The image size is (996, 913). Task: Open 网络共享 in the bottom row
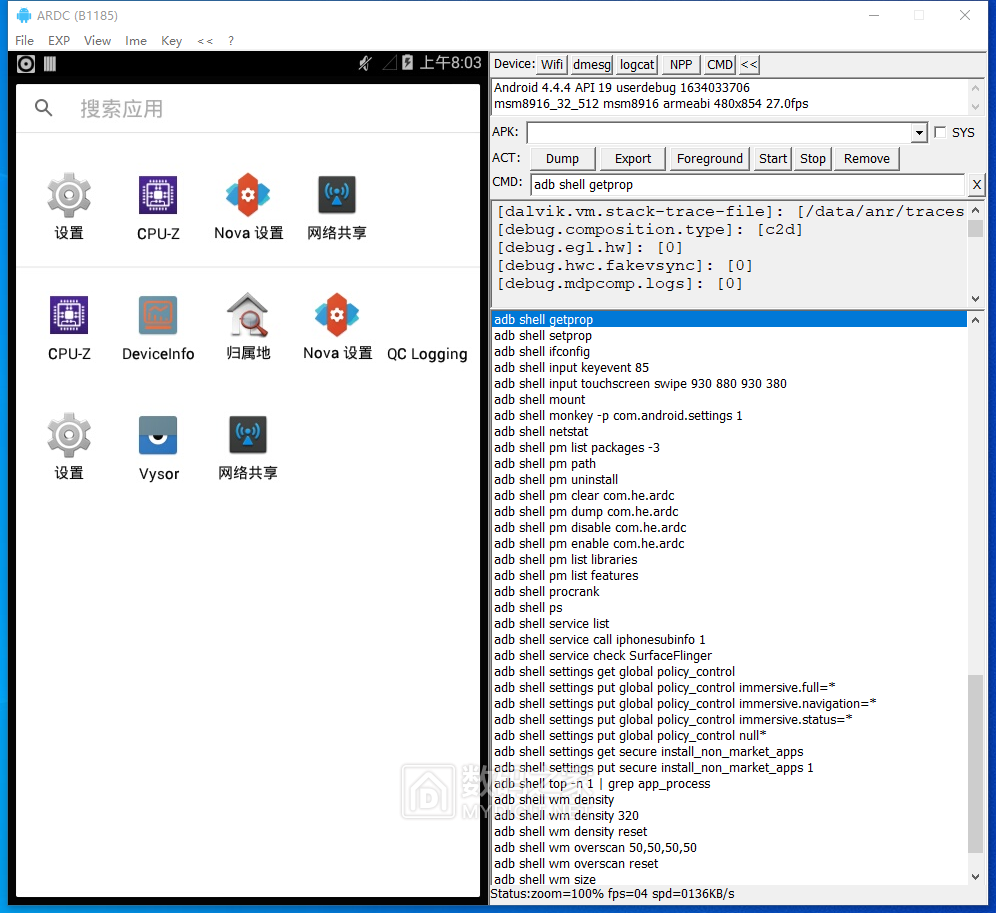(248, 446)
